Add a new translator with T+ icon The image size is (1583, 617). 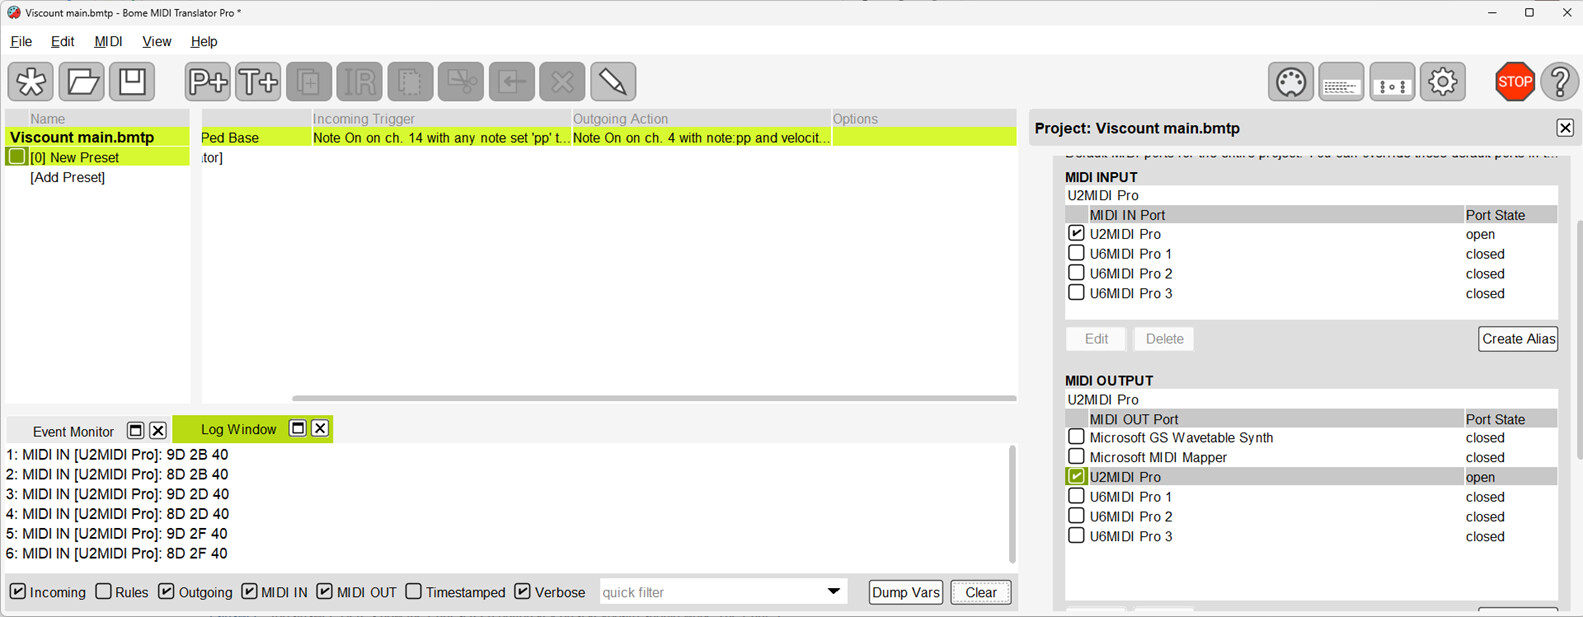(258, 82)
